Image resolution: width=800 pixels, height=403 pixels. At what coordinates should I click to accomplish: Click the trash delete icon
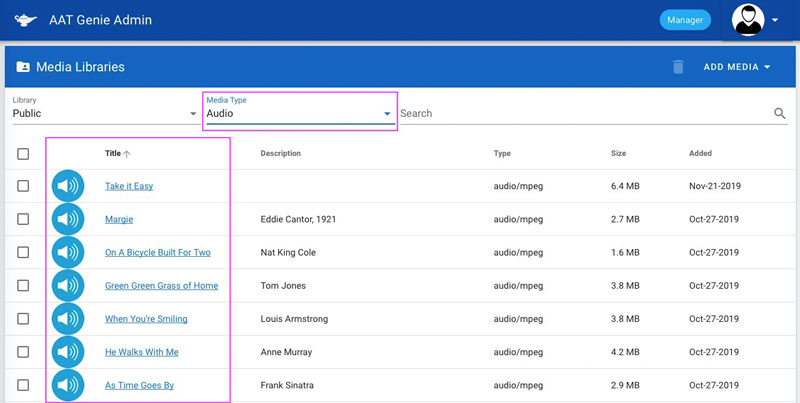tap(678, 67)
